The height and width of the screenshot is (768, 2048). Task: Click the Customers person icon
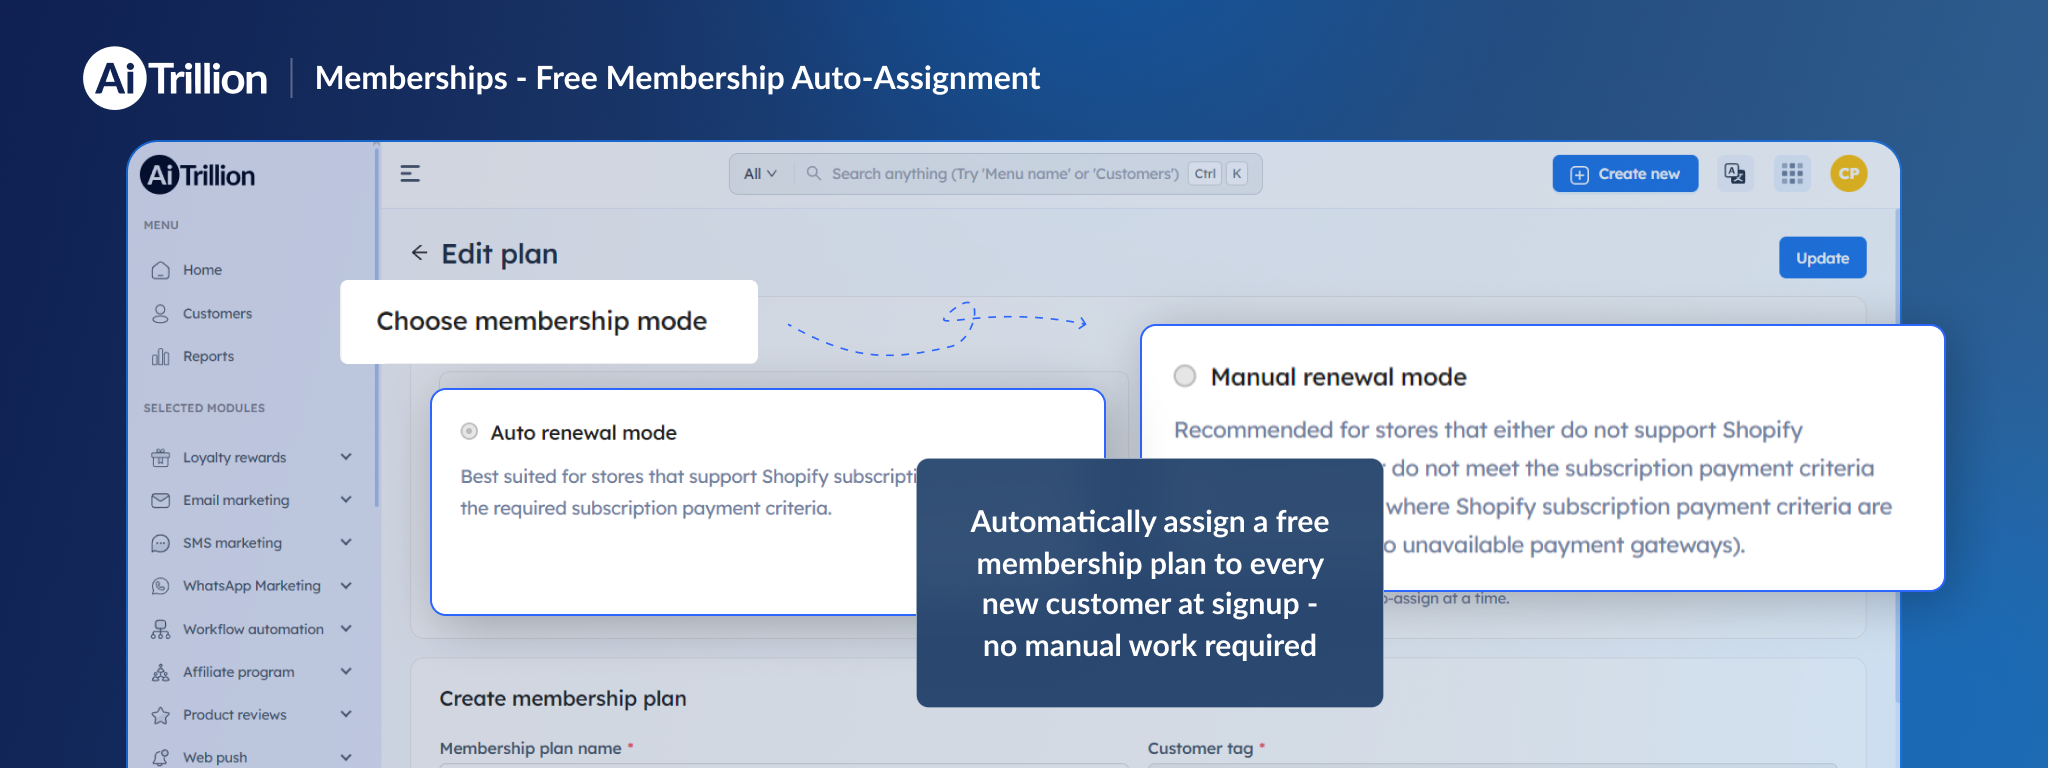coord(160,313)
